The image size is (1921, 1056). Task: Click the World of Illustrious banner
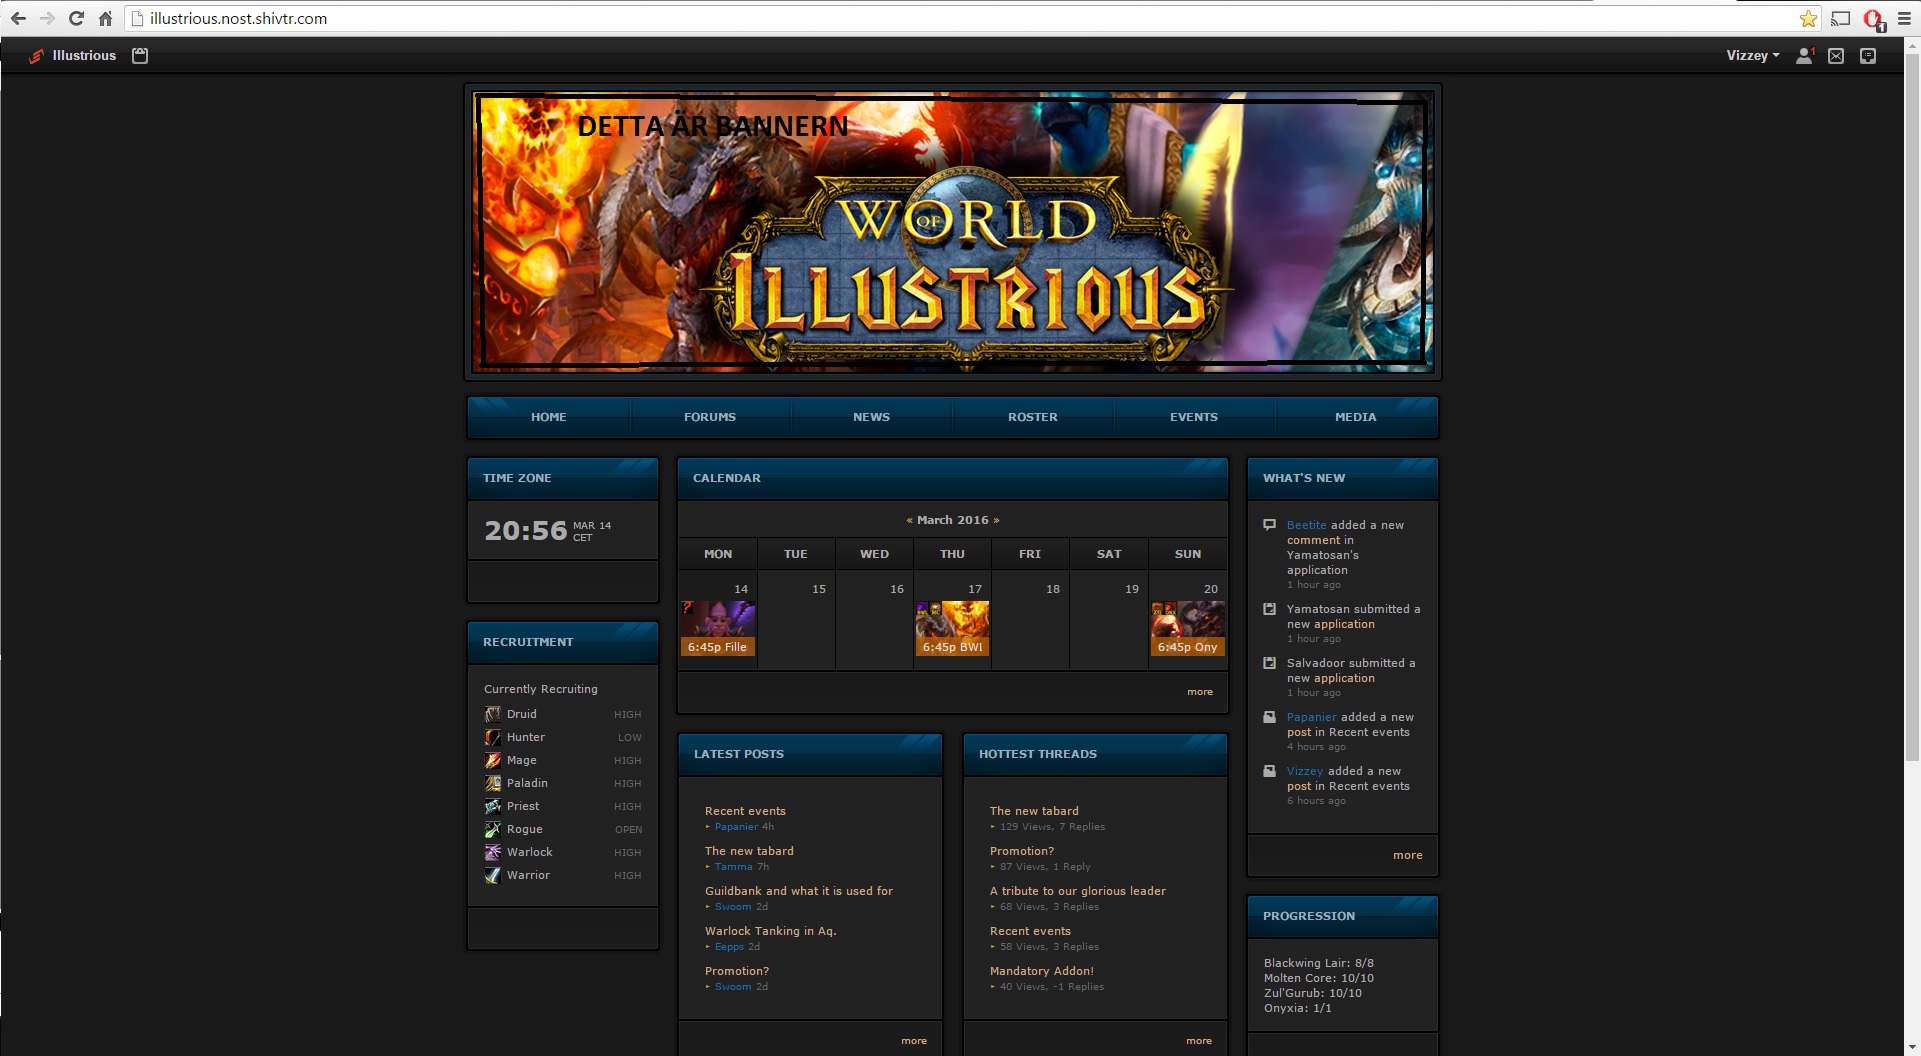coord(953,232)
